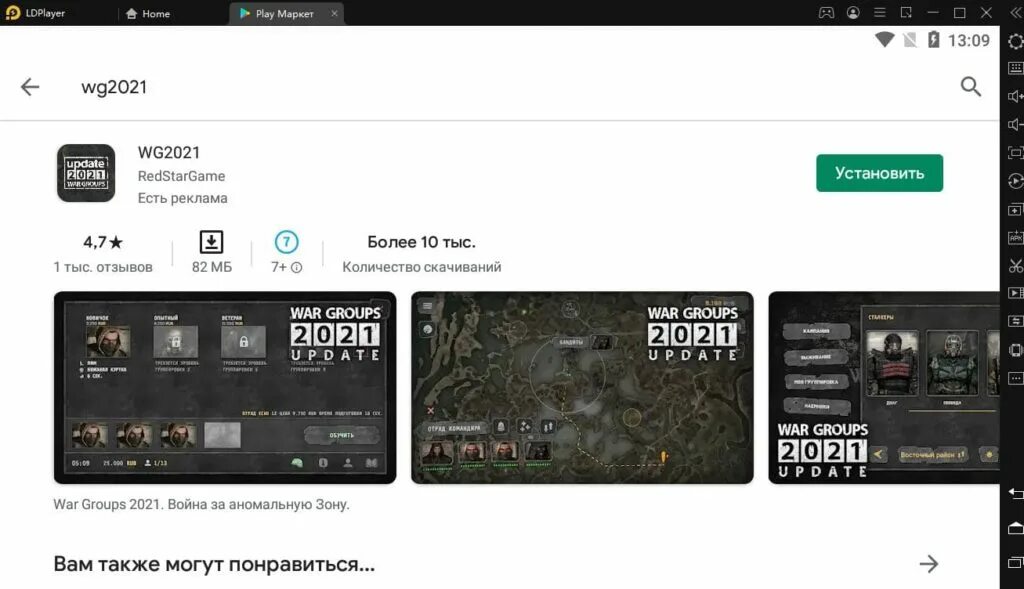Open more options ellipsis in sidebar
1024x589 pixels.
(1016, 378)
